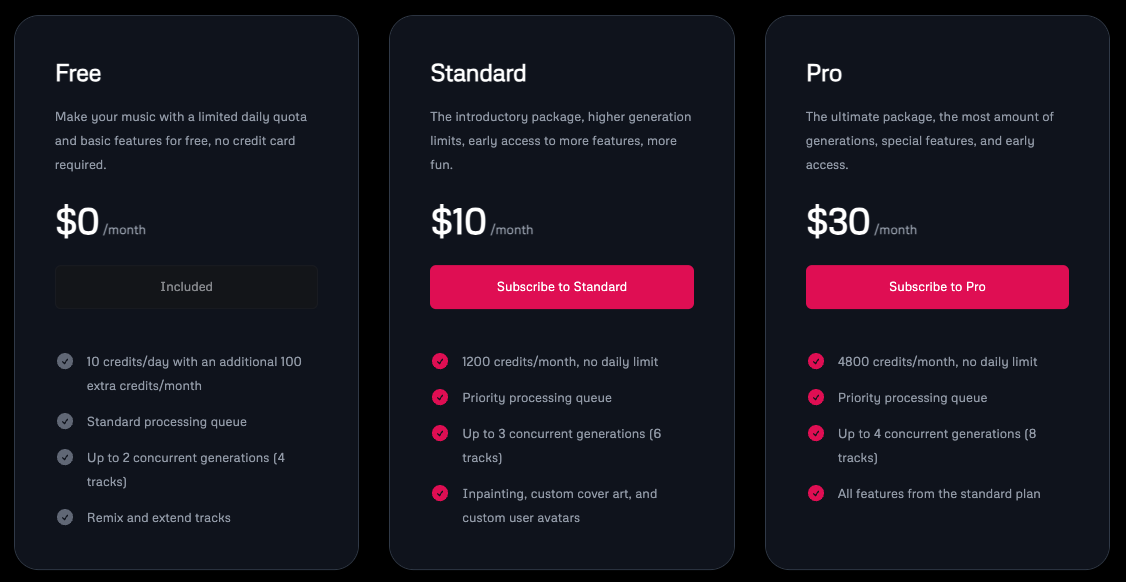Click checkmark beside Remix and extend tracks
This screenshot has width=1126, height=582.
tap(65, 517)
